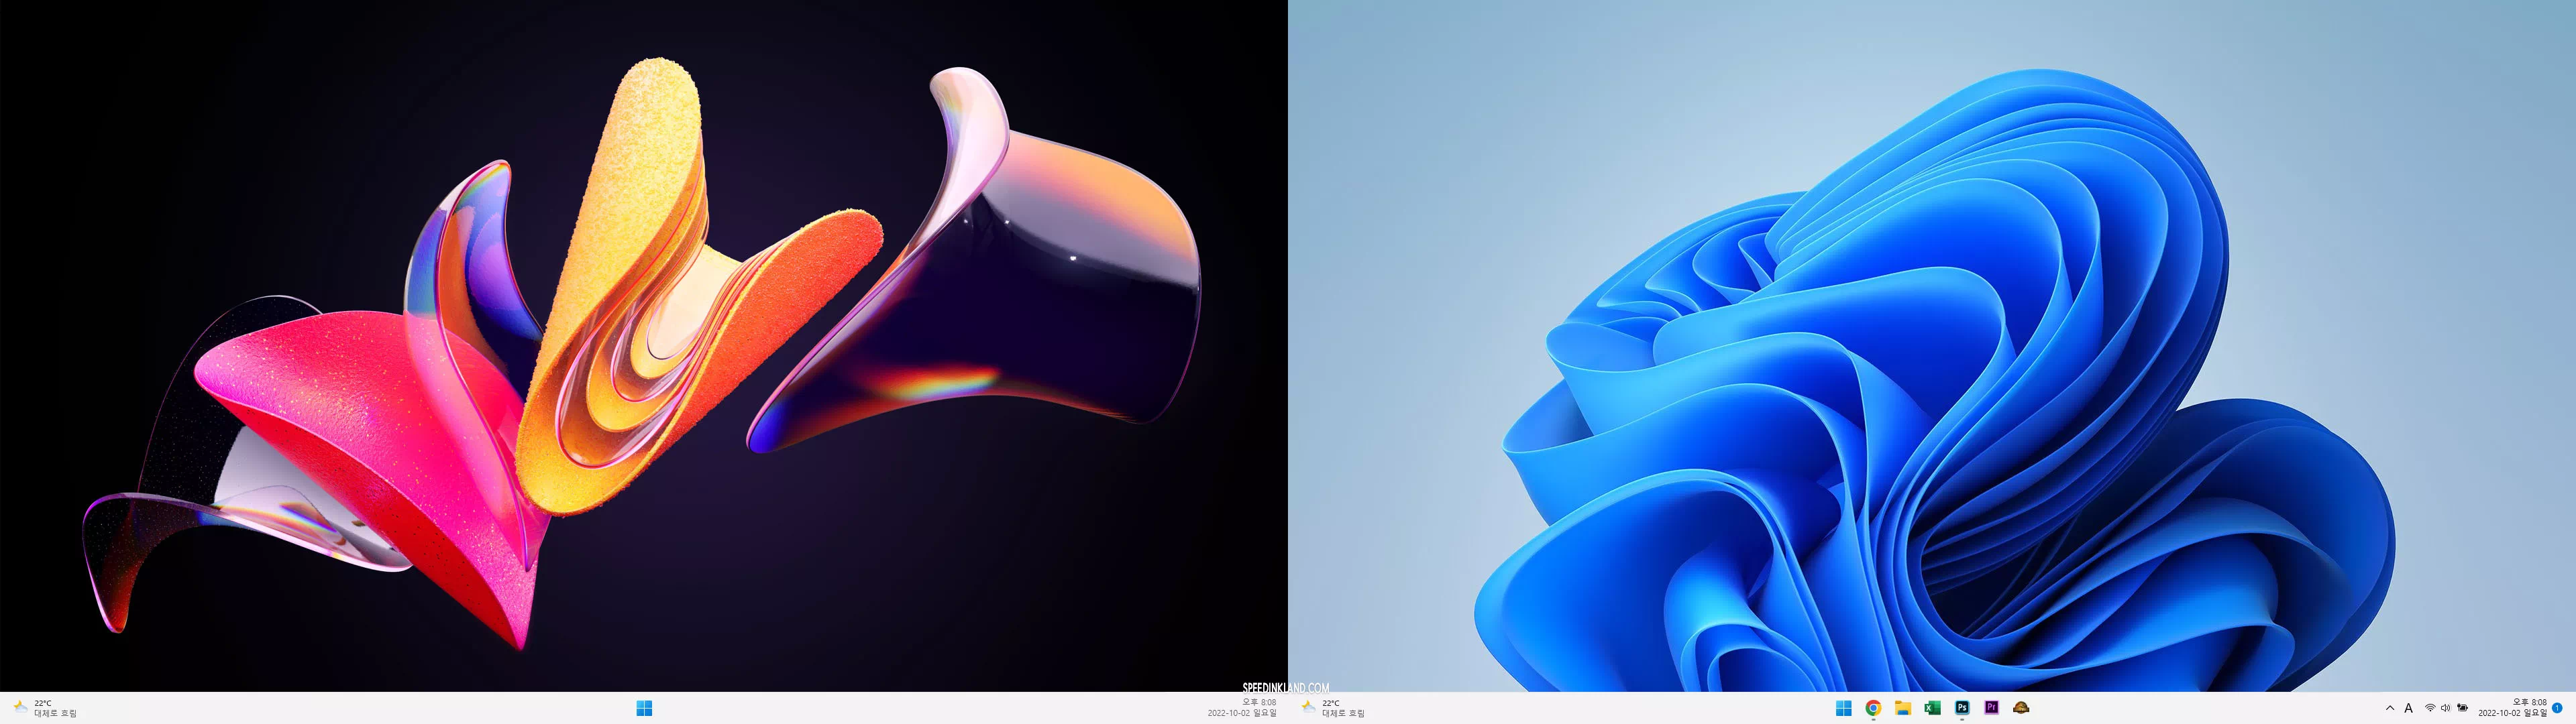Screen dimensions: 2576x724
Task: Launch the Jurassic World game icon on the taskbar
Action: 2021,708
